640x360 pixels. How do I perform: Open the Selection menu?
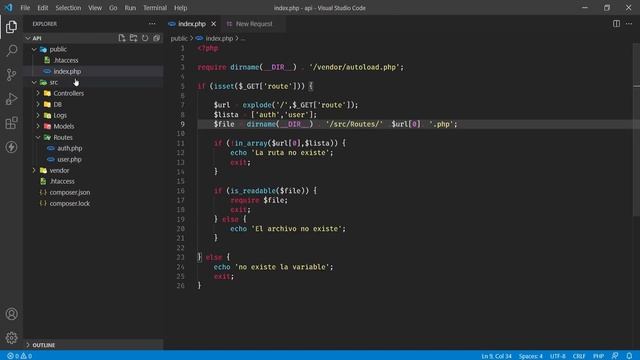tap(68, 8)
